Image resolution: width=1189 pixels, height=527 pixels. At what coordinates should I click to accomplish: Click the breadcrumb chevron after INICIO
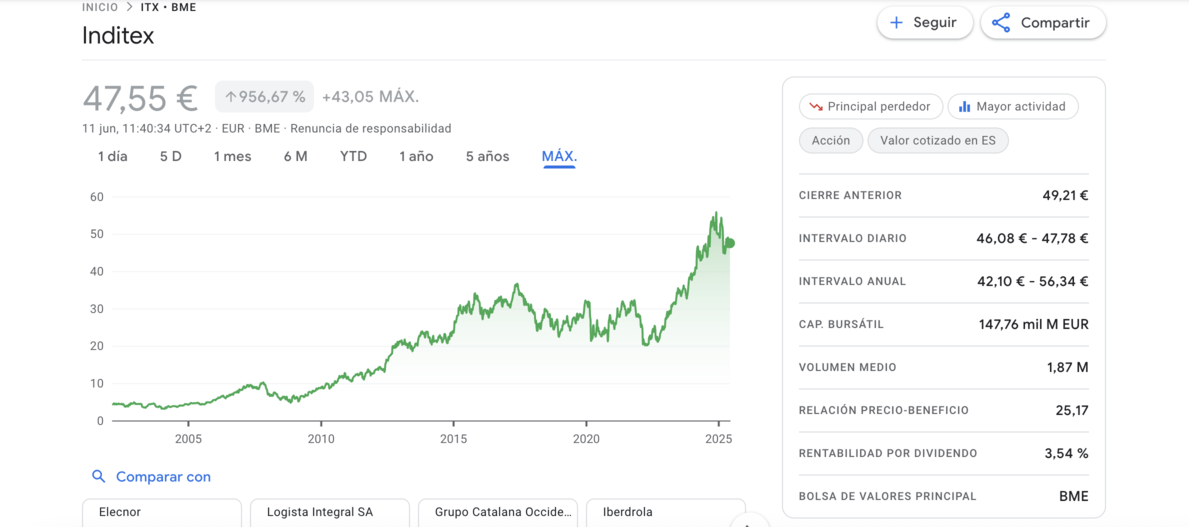coord(130,8)
